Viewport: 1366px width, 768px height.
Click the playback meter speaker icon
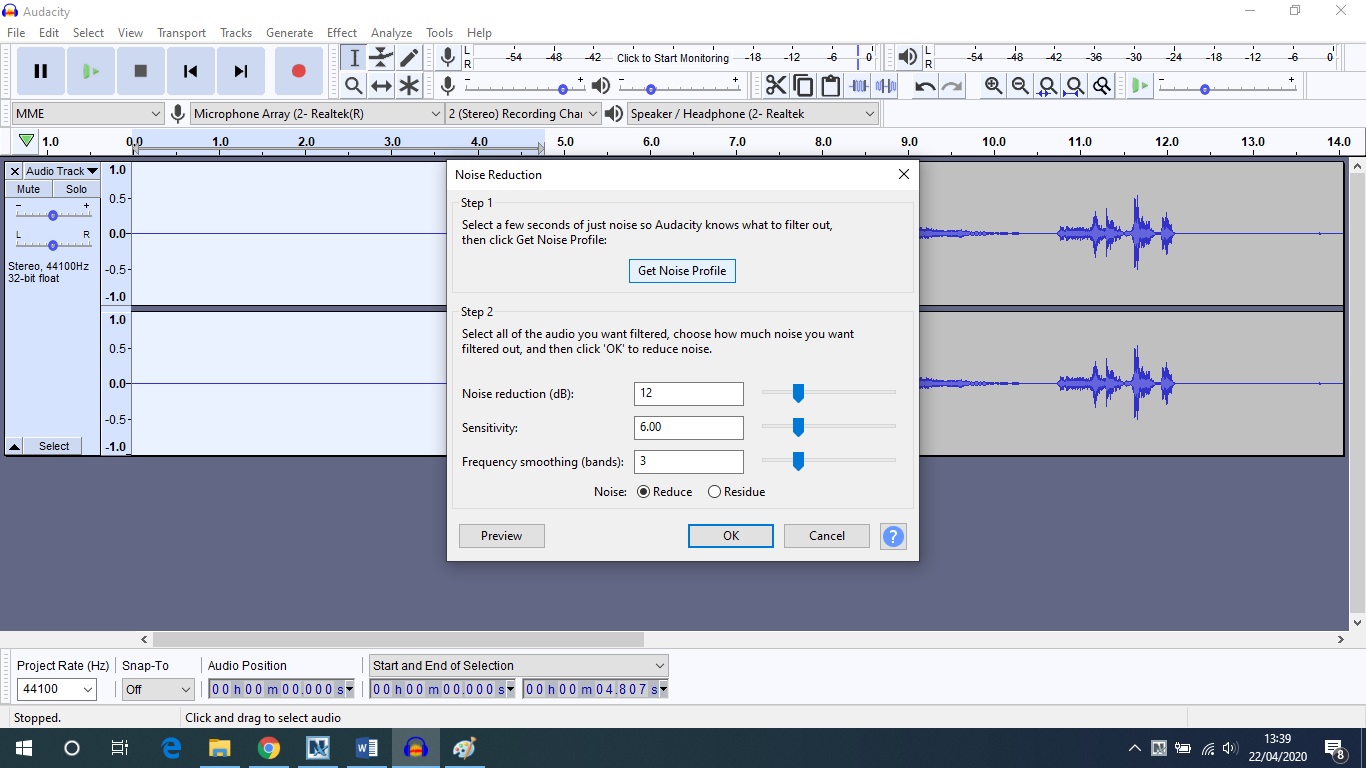coord(908,58)
